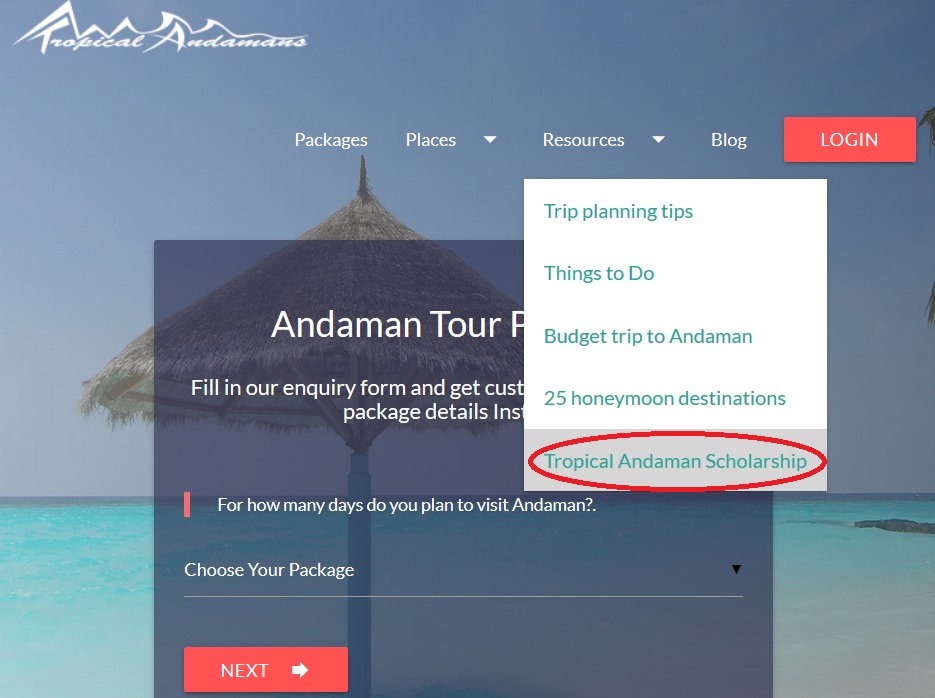
Task: Select Things to Do from Resources
Action: pos(599,274)
